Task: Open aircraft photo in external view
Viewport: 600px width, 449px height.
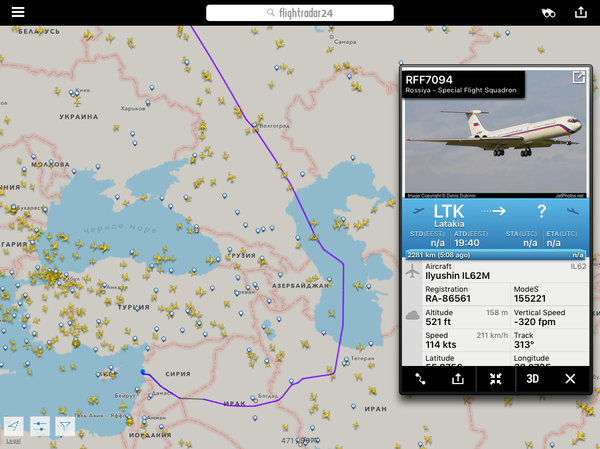Action: pos(578,77)
